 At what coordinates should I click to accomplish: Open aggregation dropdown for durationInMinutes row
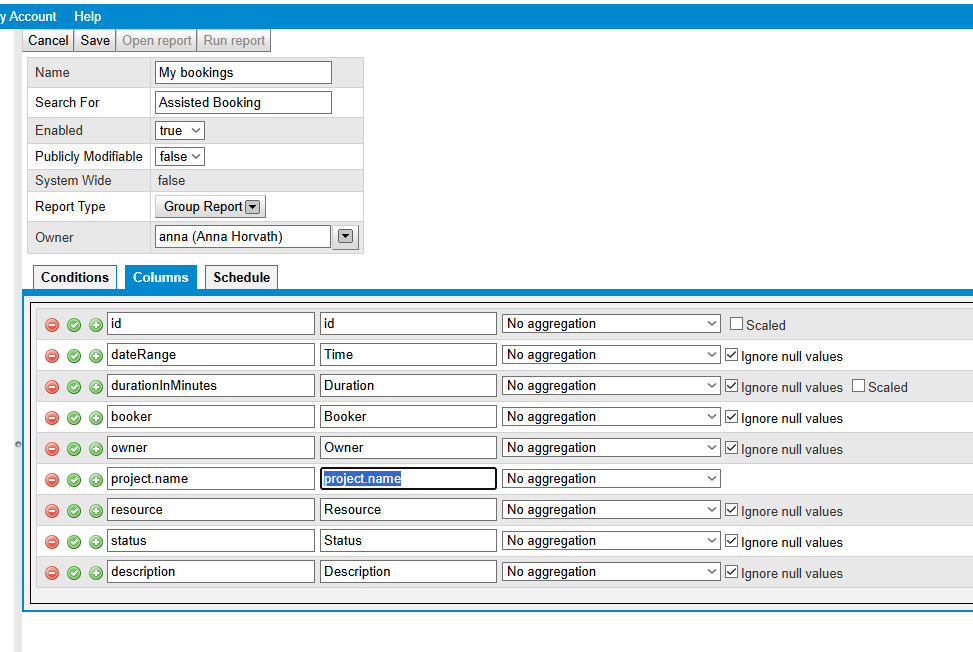coord(611,386)
